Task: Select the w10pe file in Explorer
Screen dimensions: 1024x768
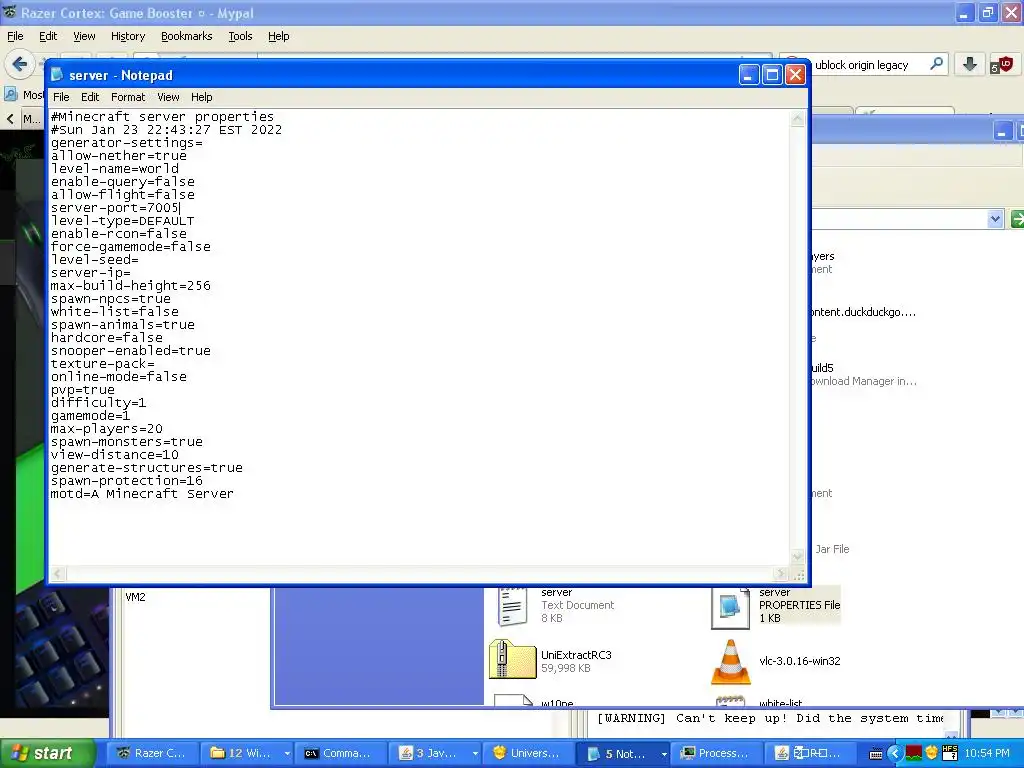Action: [557, 703]
